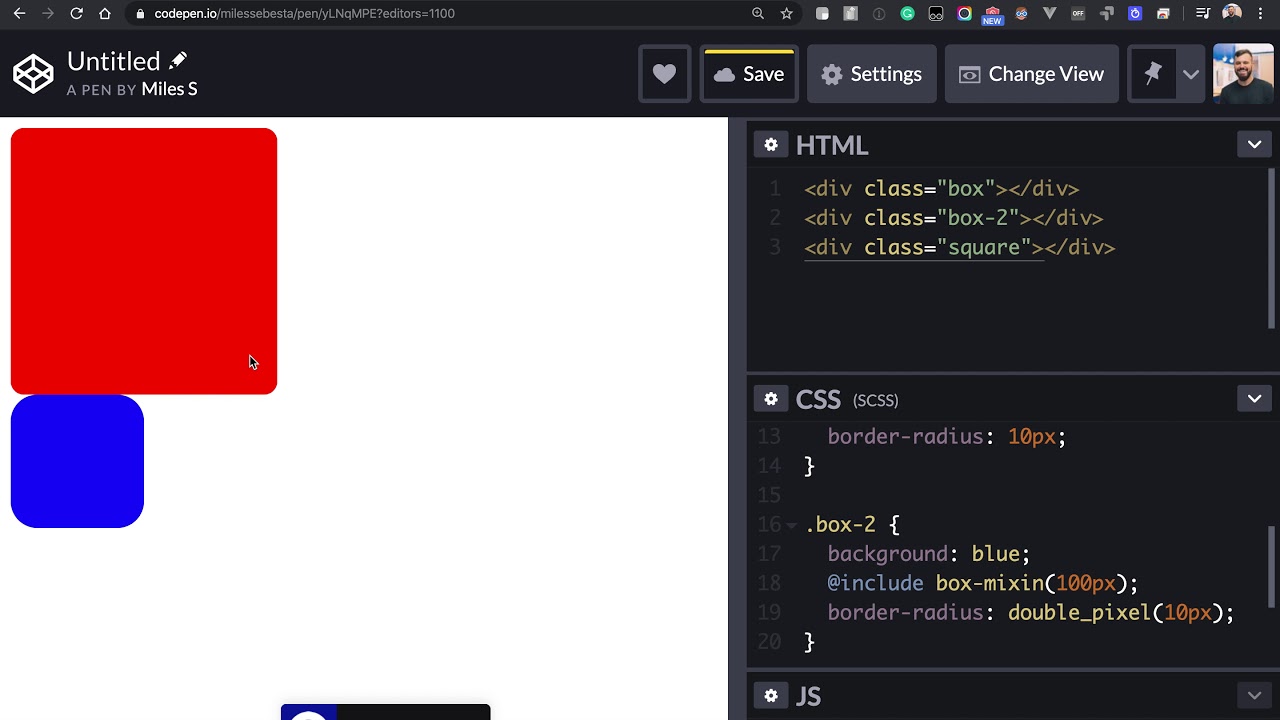Go to the browser home page
This screenshot has height=720, width=1280.
104,14
